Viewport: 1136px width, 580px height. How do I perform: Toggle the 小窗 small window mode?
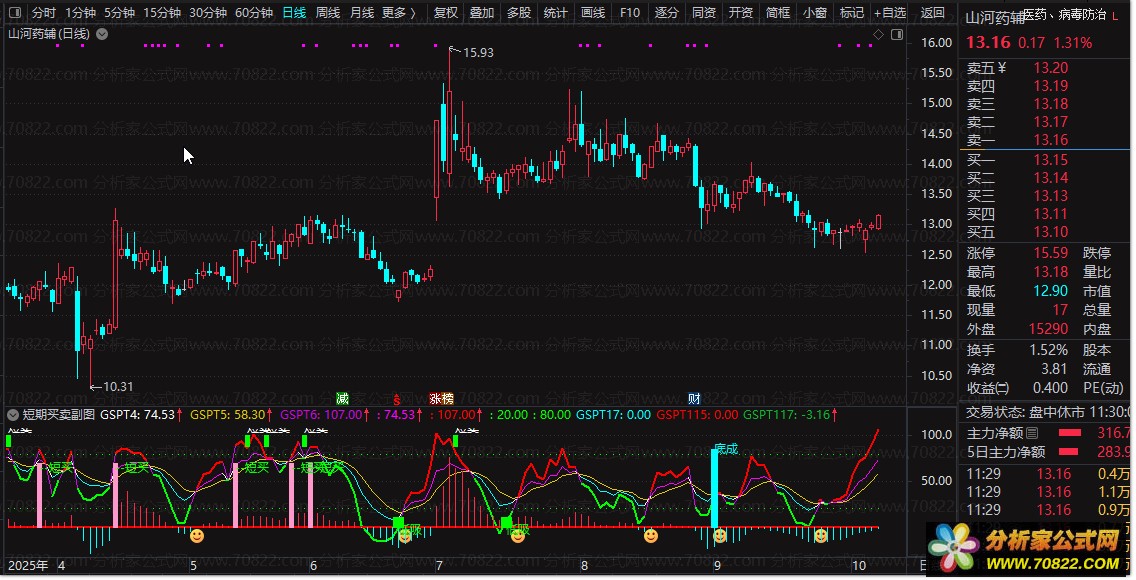tap(816, 13)
